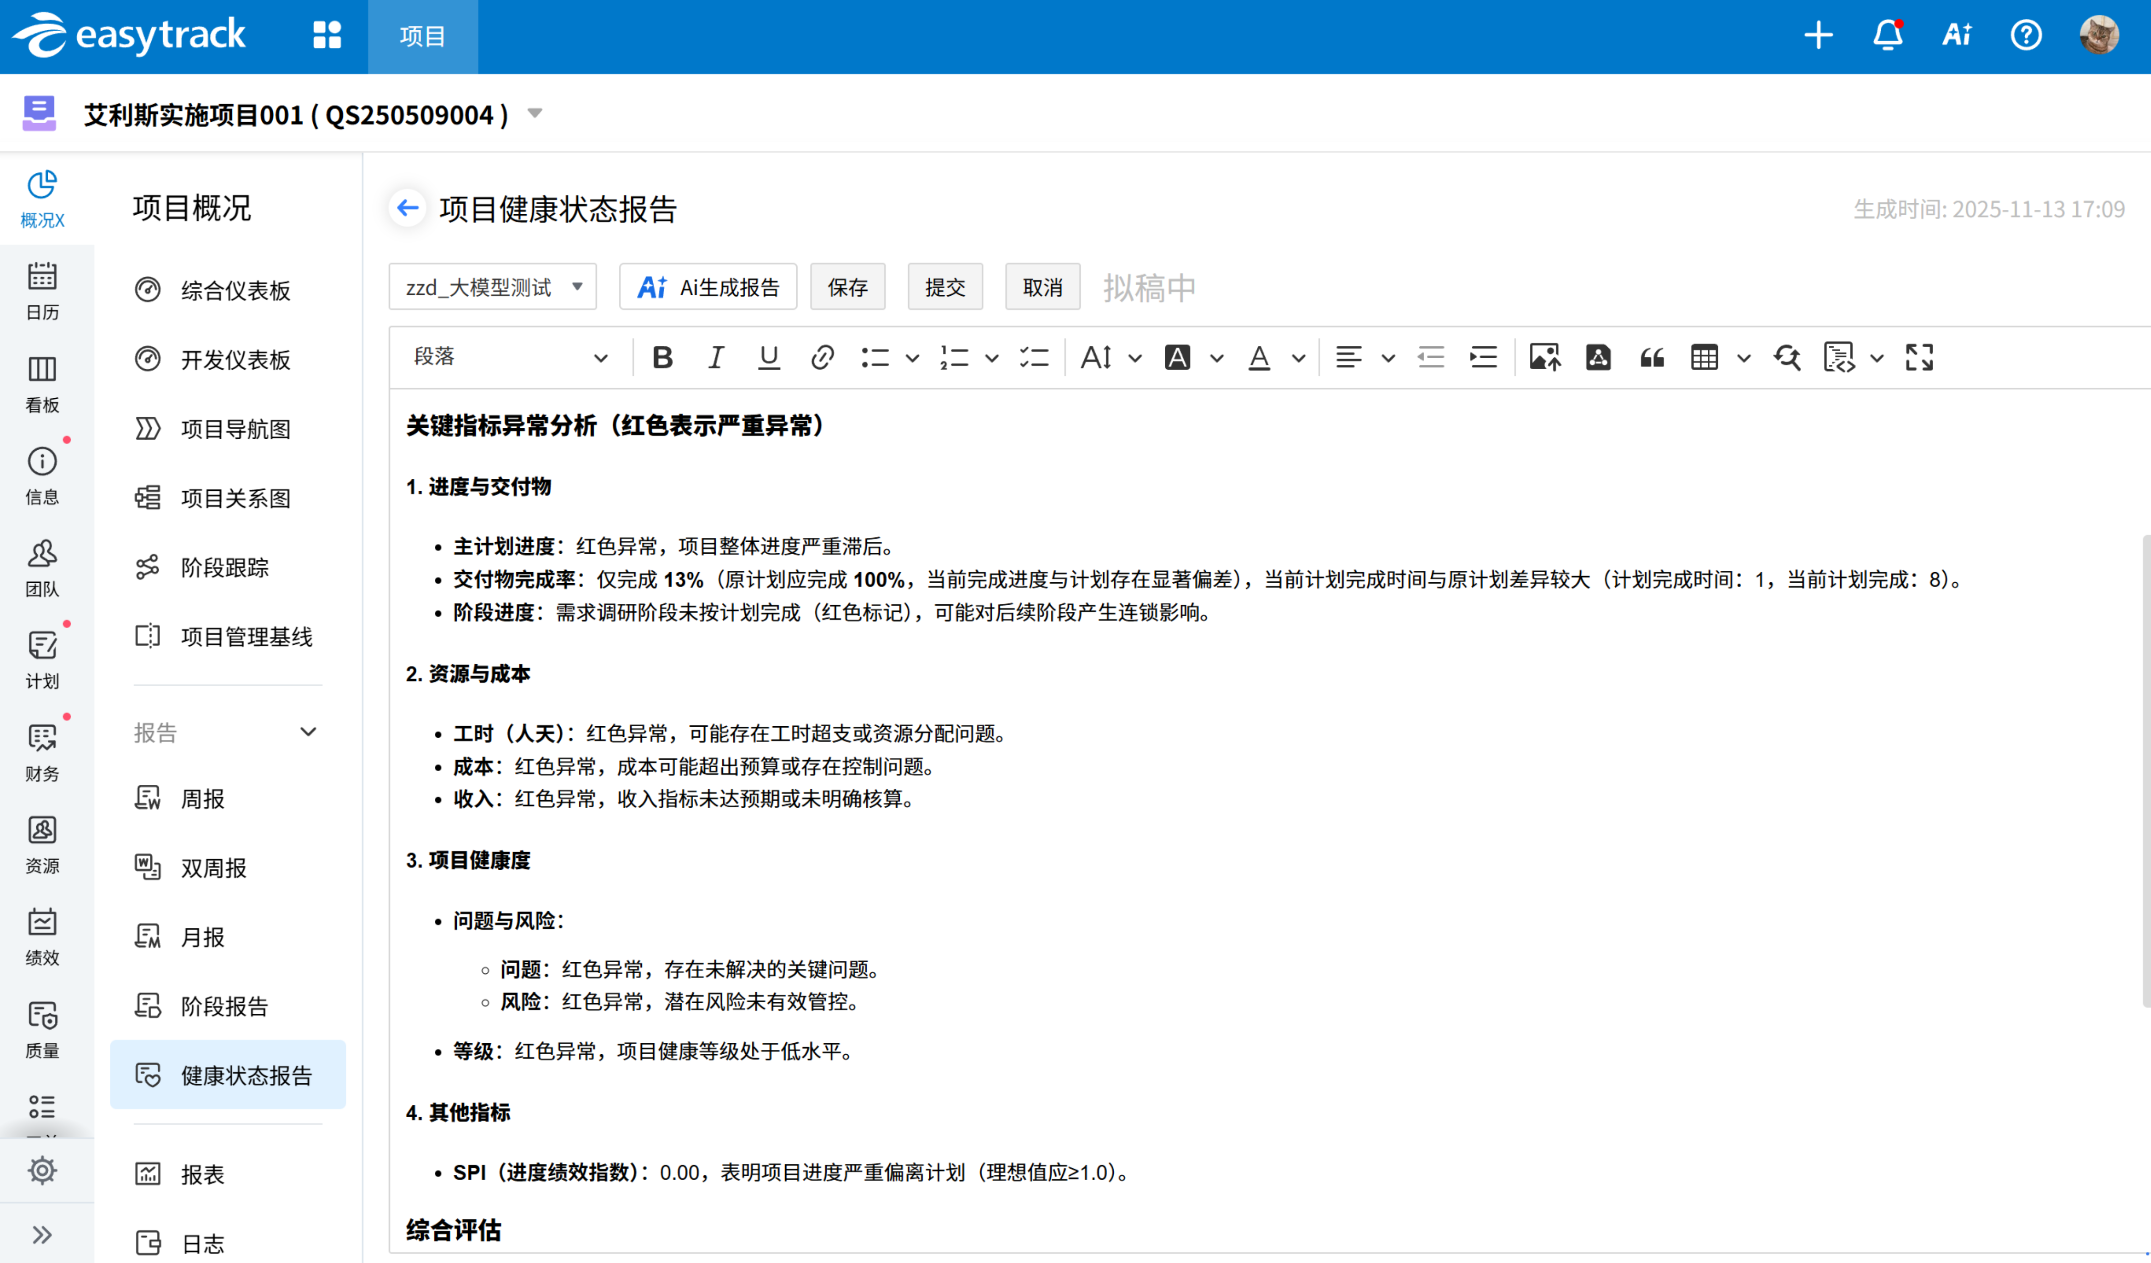This screenshot has width=2151, height=1263.
Task: Open find and replace tool
Action: 1786,357
